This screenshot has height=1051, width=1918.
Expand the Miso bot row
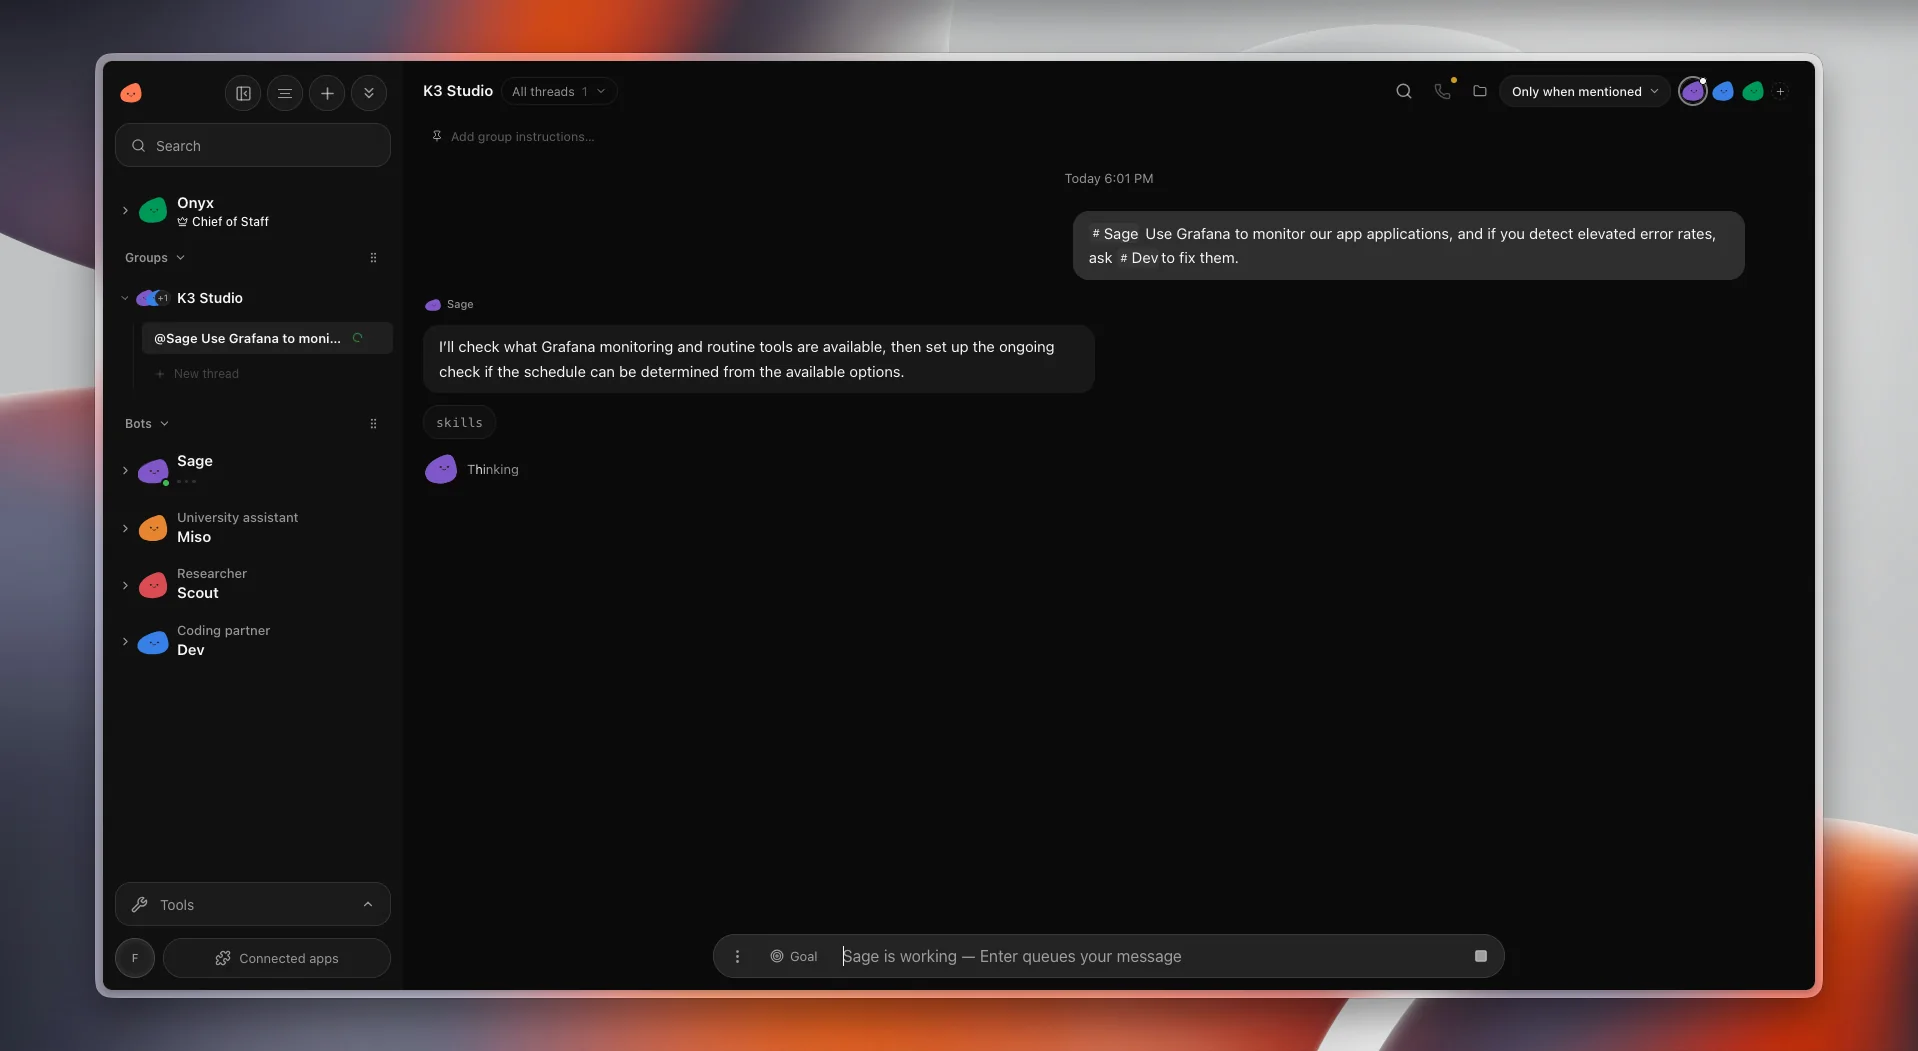pyautogui.click(x=125, y=528)
